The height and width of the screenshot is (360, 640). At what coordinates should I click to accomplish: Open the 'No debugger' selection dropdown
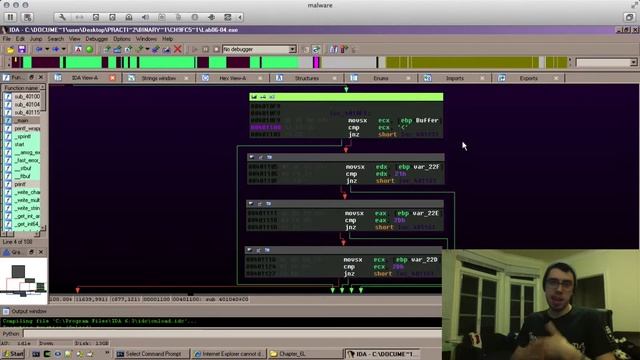click(292, 49)
